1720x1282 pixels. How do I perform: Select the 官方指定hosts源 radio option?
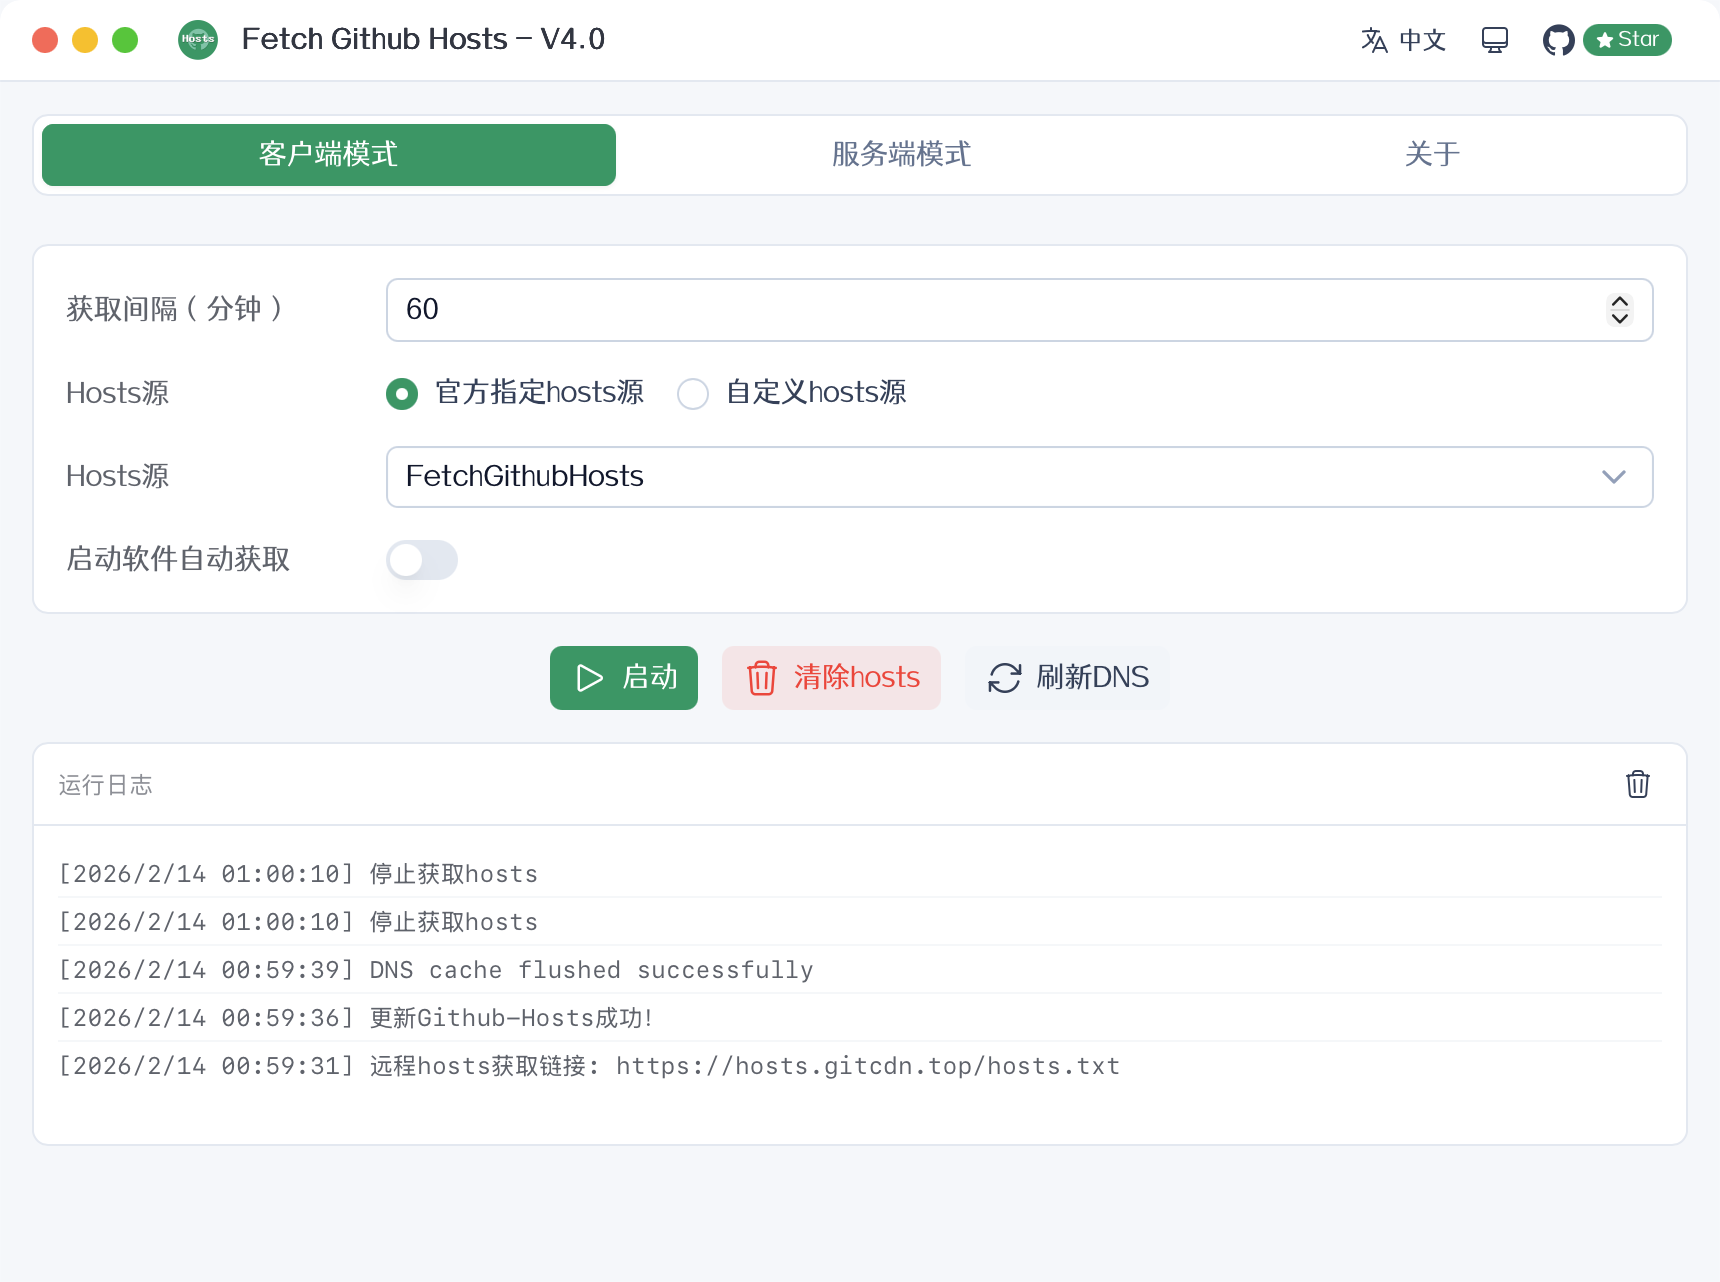point(402,394)
